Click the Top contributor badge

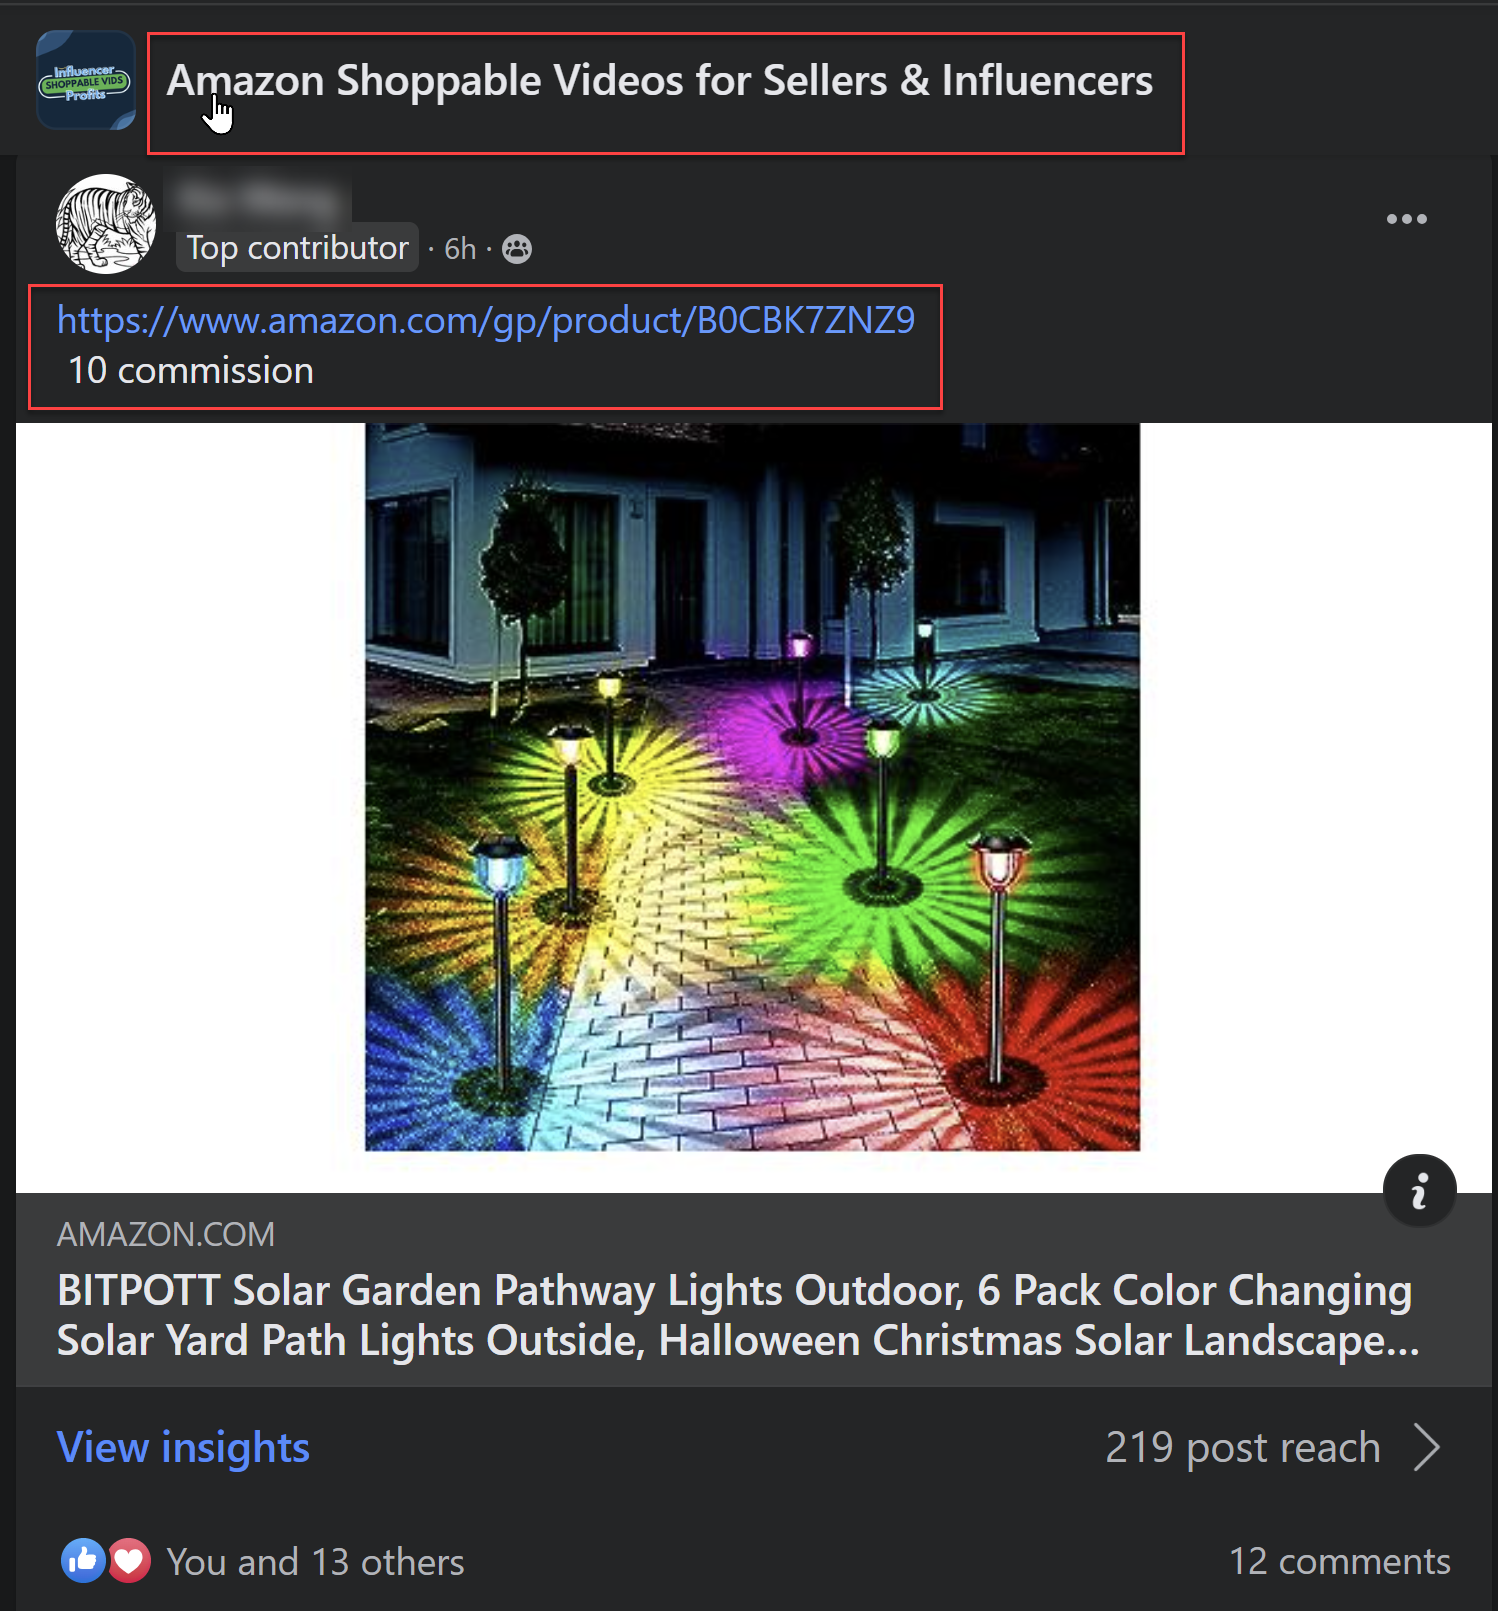coord(297,248)
